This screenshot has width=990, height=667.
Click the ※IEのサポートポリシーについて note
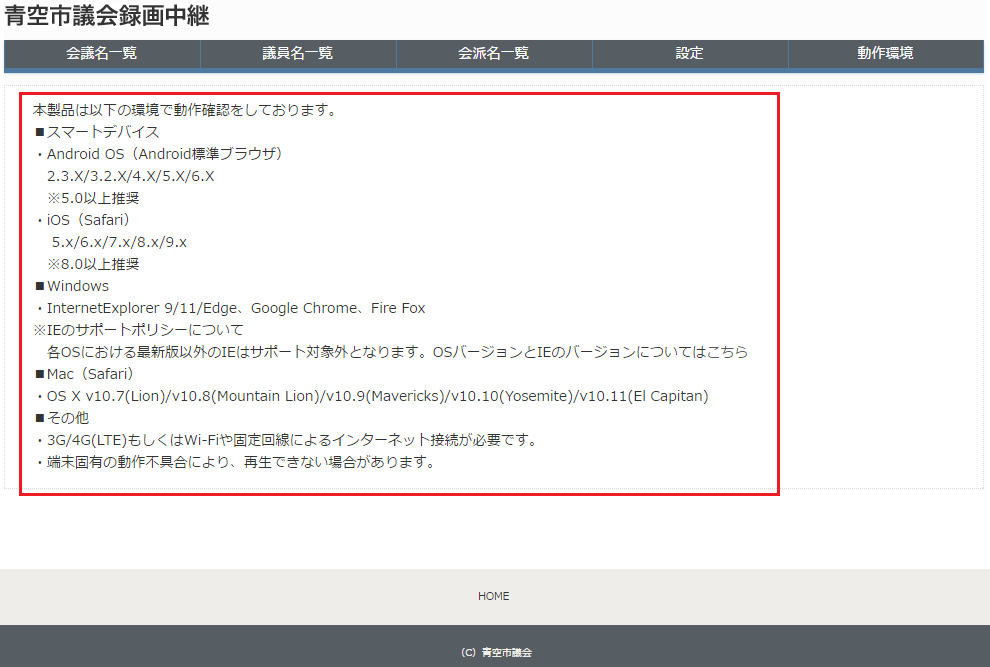pos(139,330)
